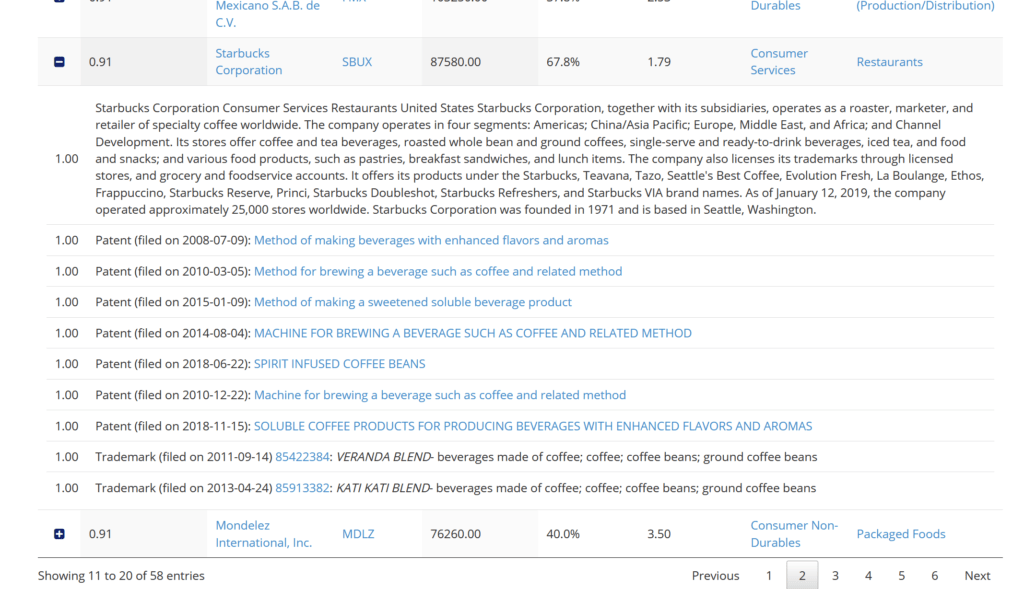Open the MDLZ ticker link

click(358, 534)
